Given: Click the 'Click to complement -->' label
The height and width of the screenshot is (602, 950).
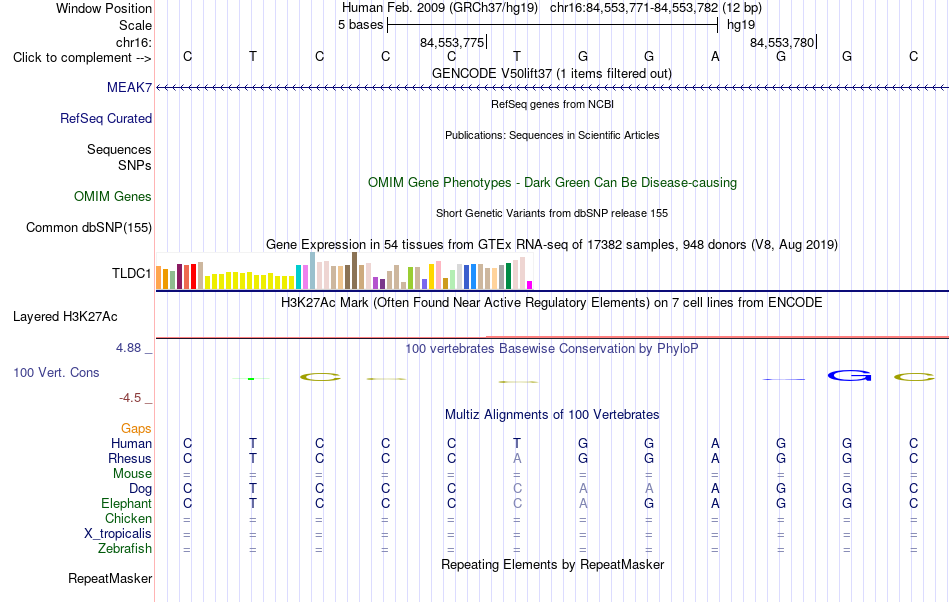Looking at the screenshot, I should 82,58.
